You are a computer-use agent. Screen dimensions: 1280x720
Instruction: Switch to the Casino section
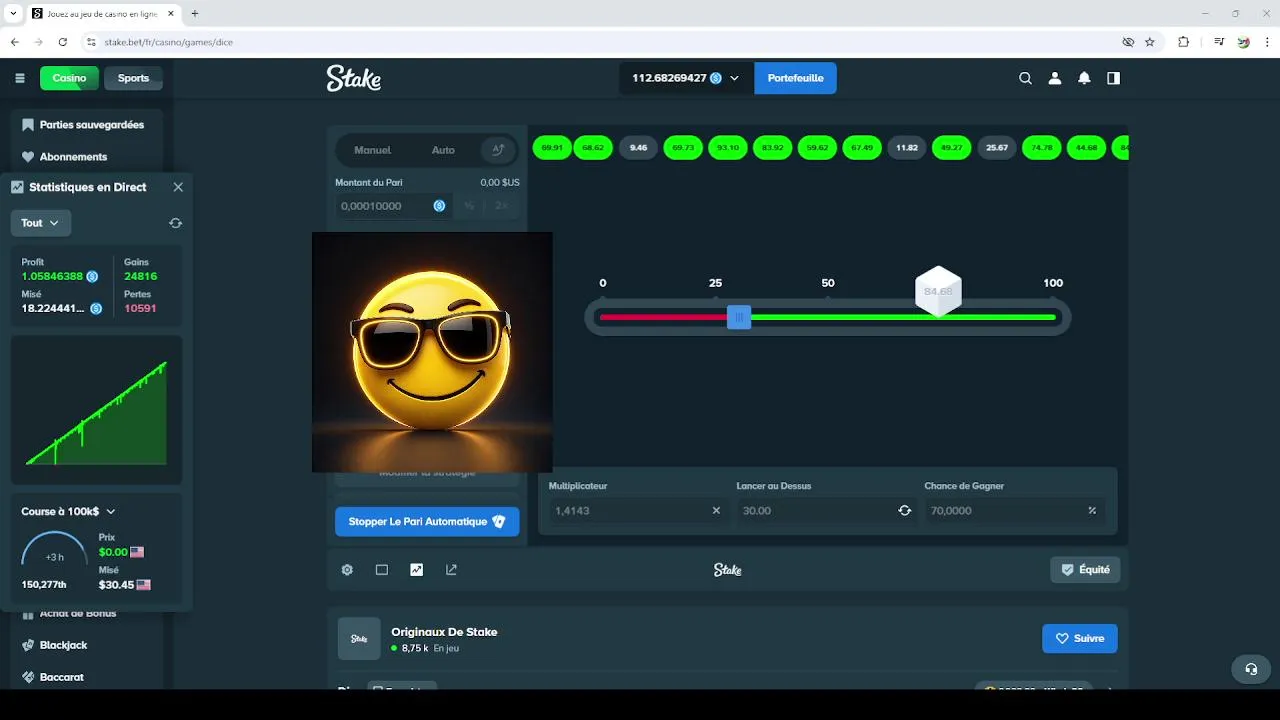point(70,78)
